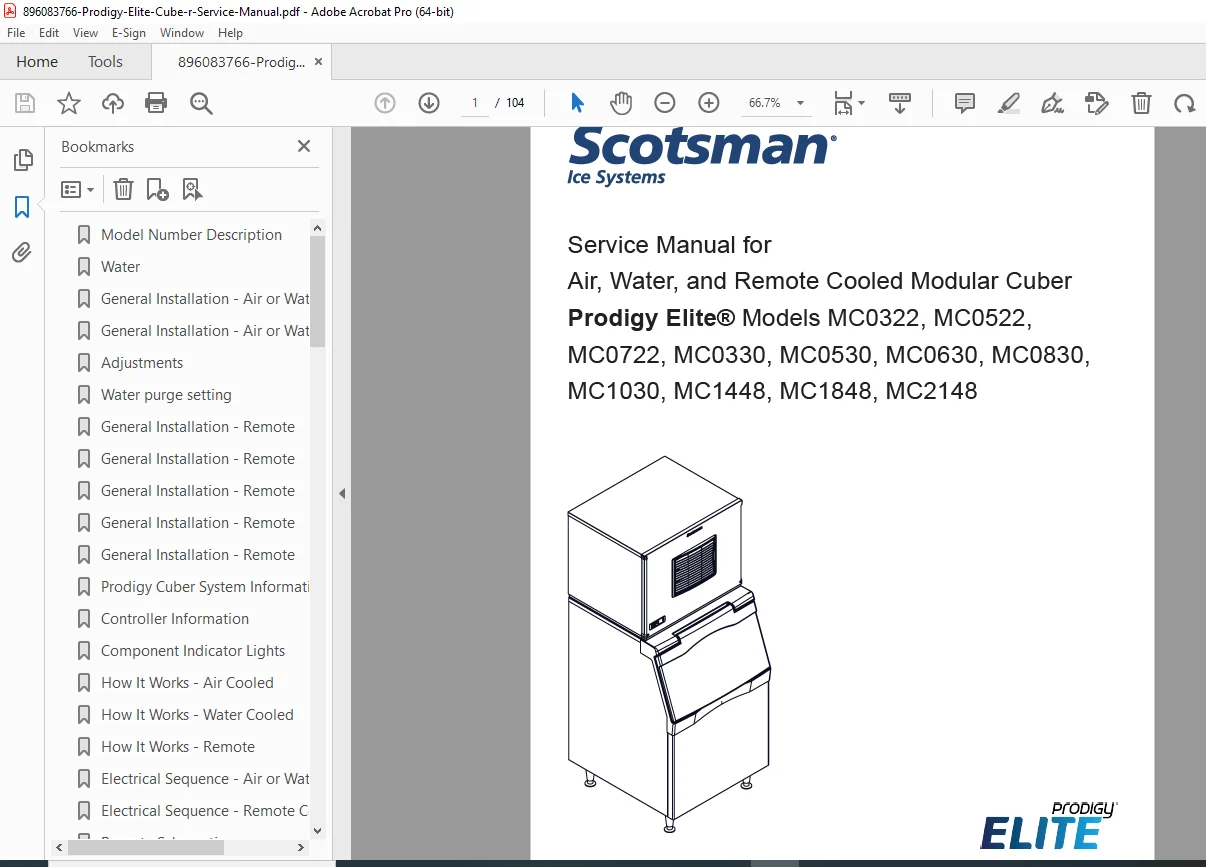Open Model Number Description bookmark
This screenshot has width=1206, height=867.
(x=192, y=235)
